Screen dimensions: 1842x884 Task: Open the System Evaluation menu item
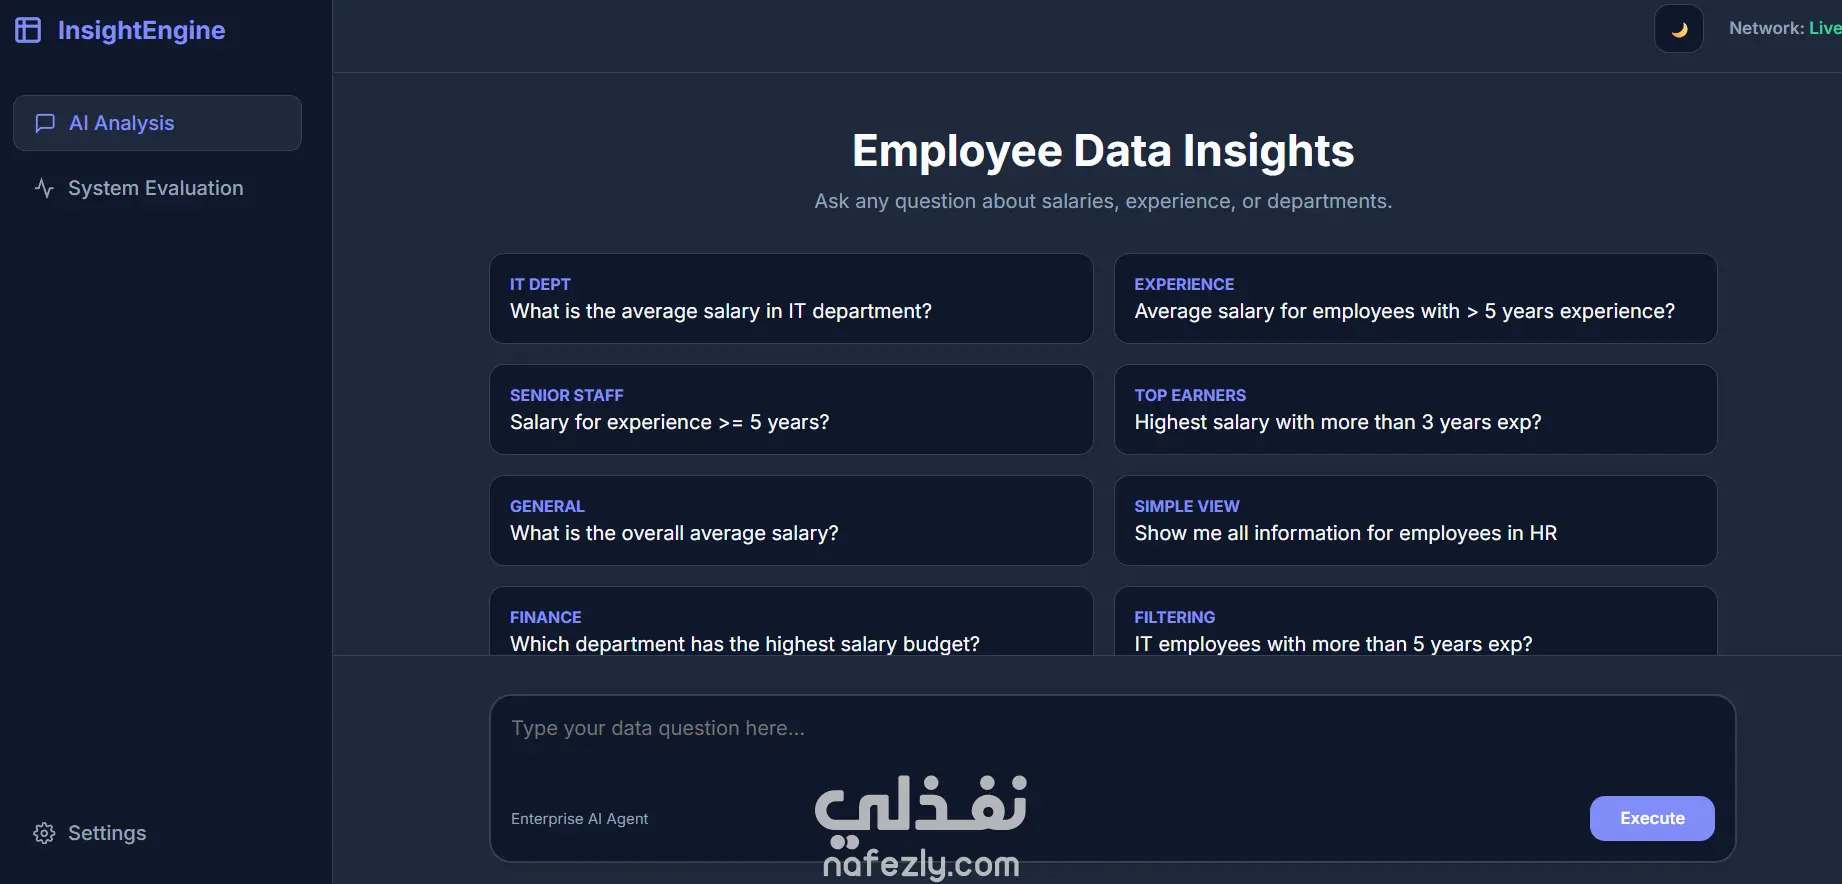coord(155,188)
